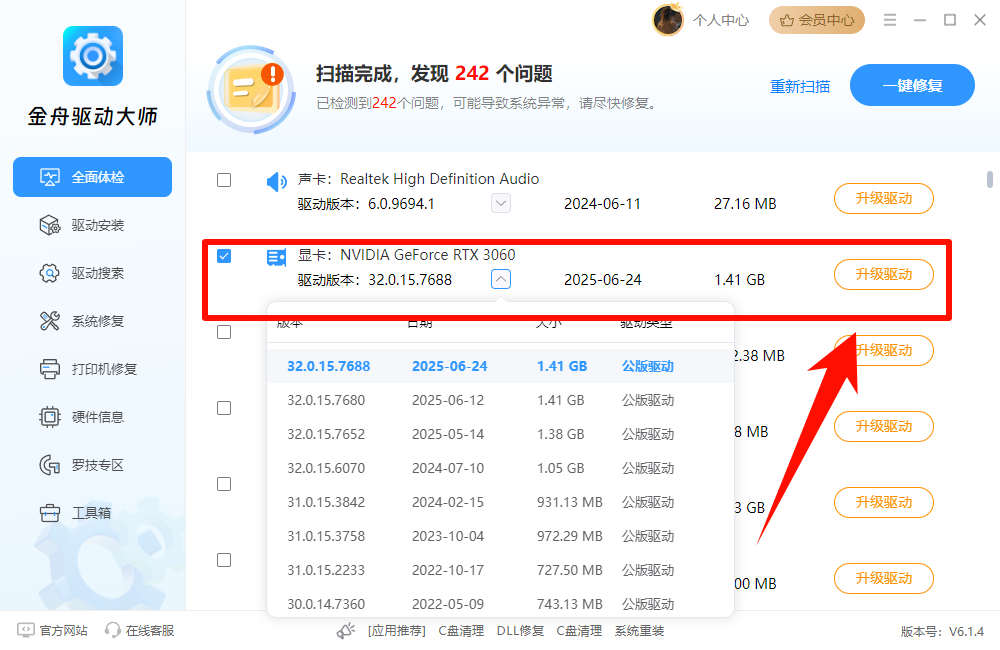Click 升级驱动 in the 8 MB row
The width and height of the screenshot is (1000, 650).
tap(884, 426)
